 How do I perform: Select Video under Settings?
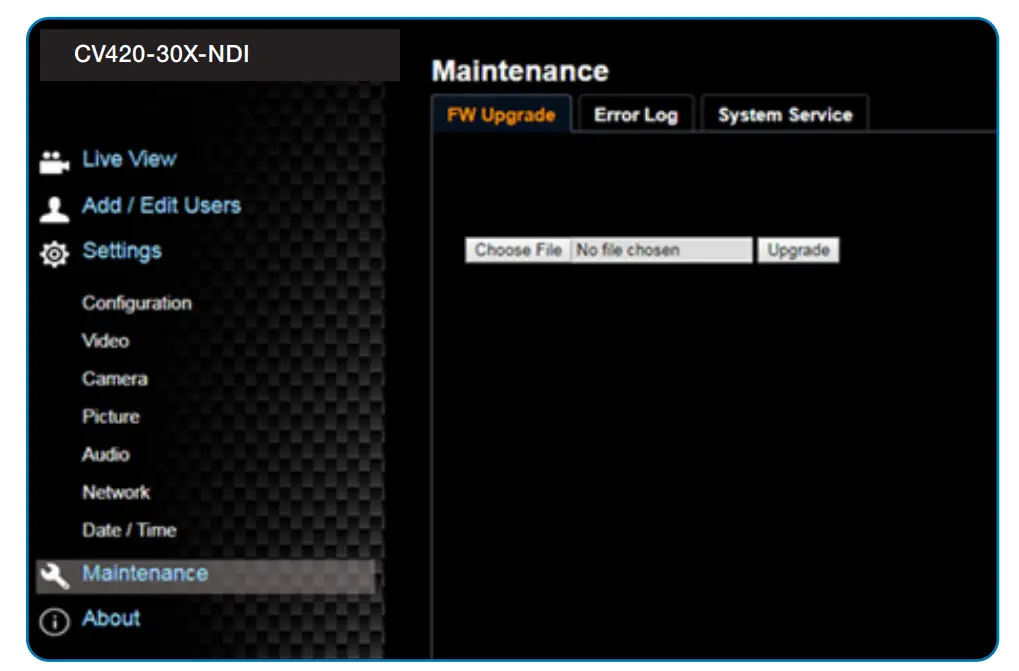[x=106, y=341]
